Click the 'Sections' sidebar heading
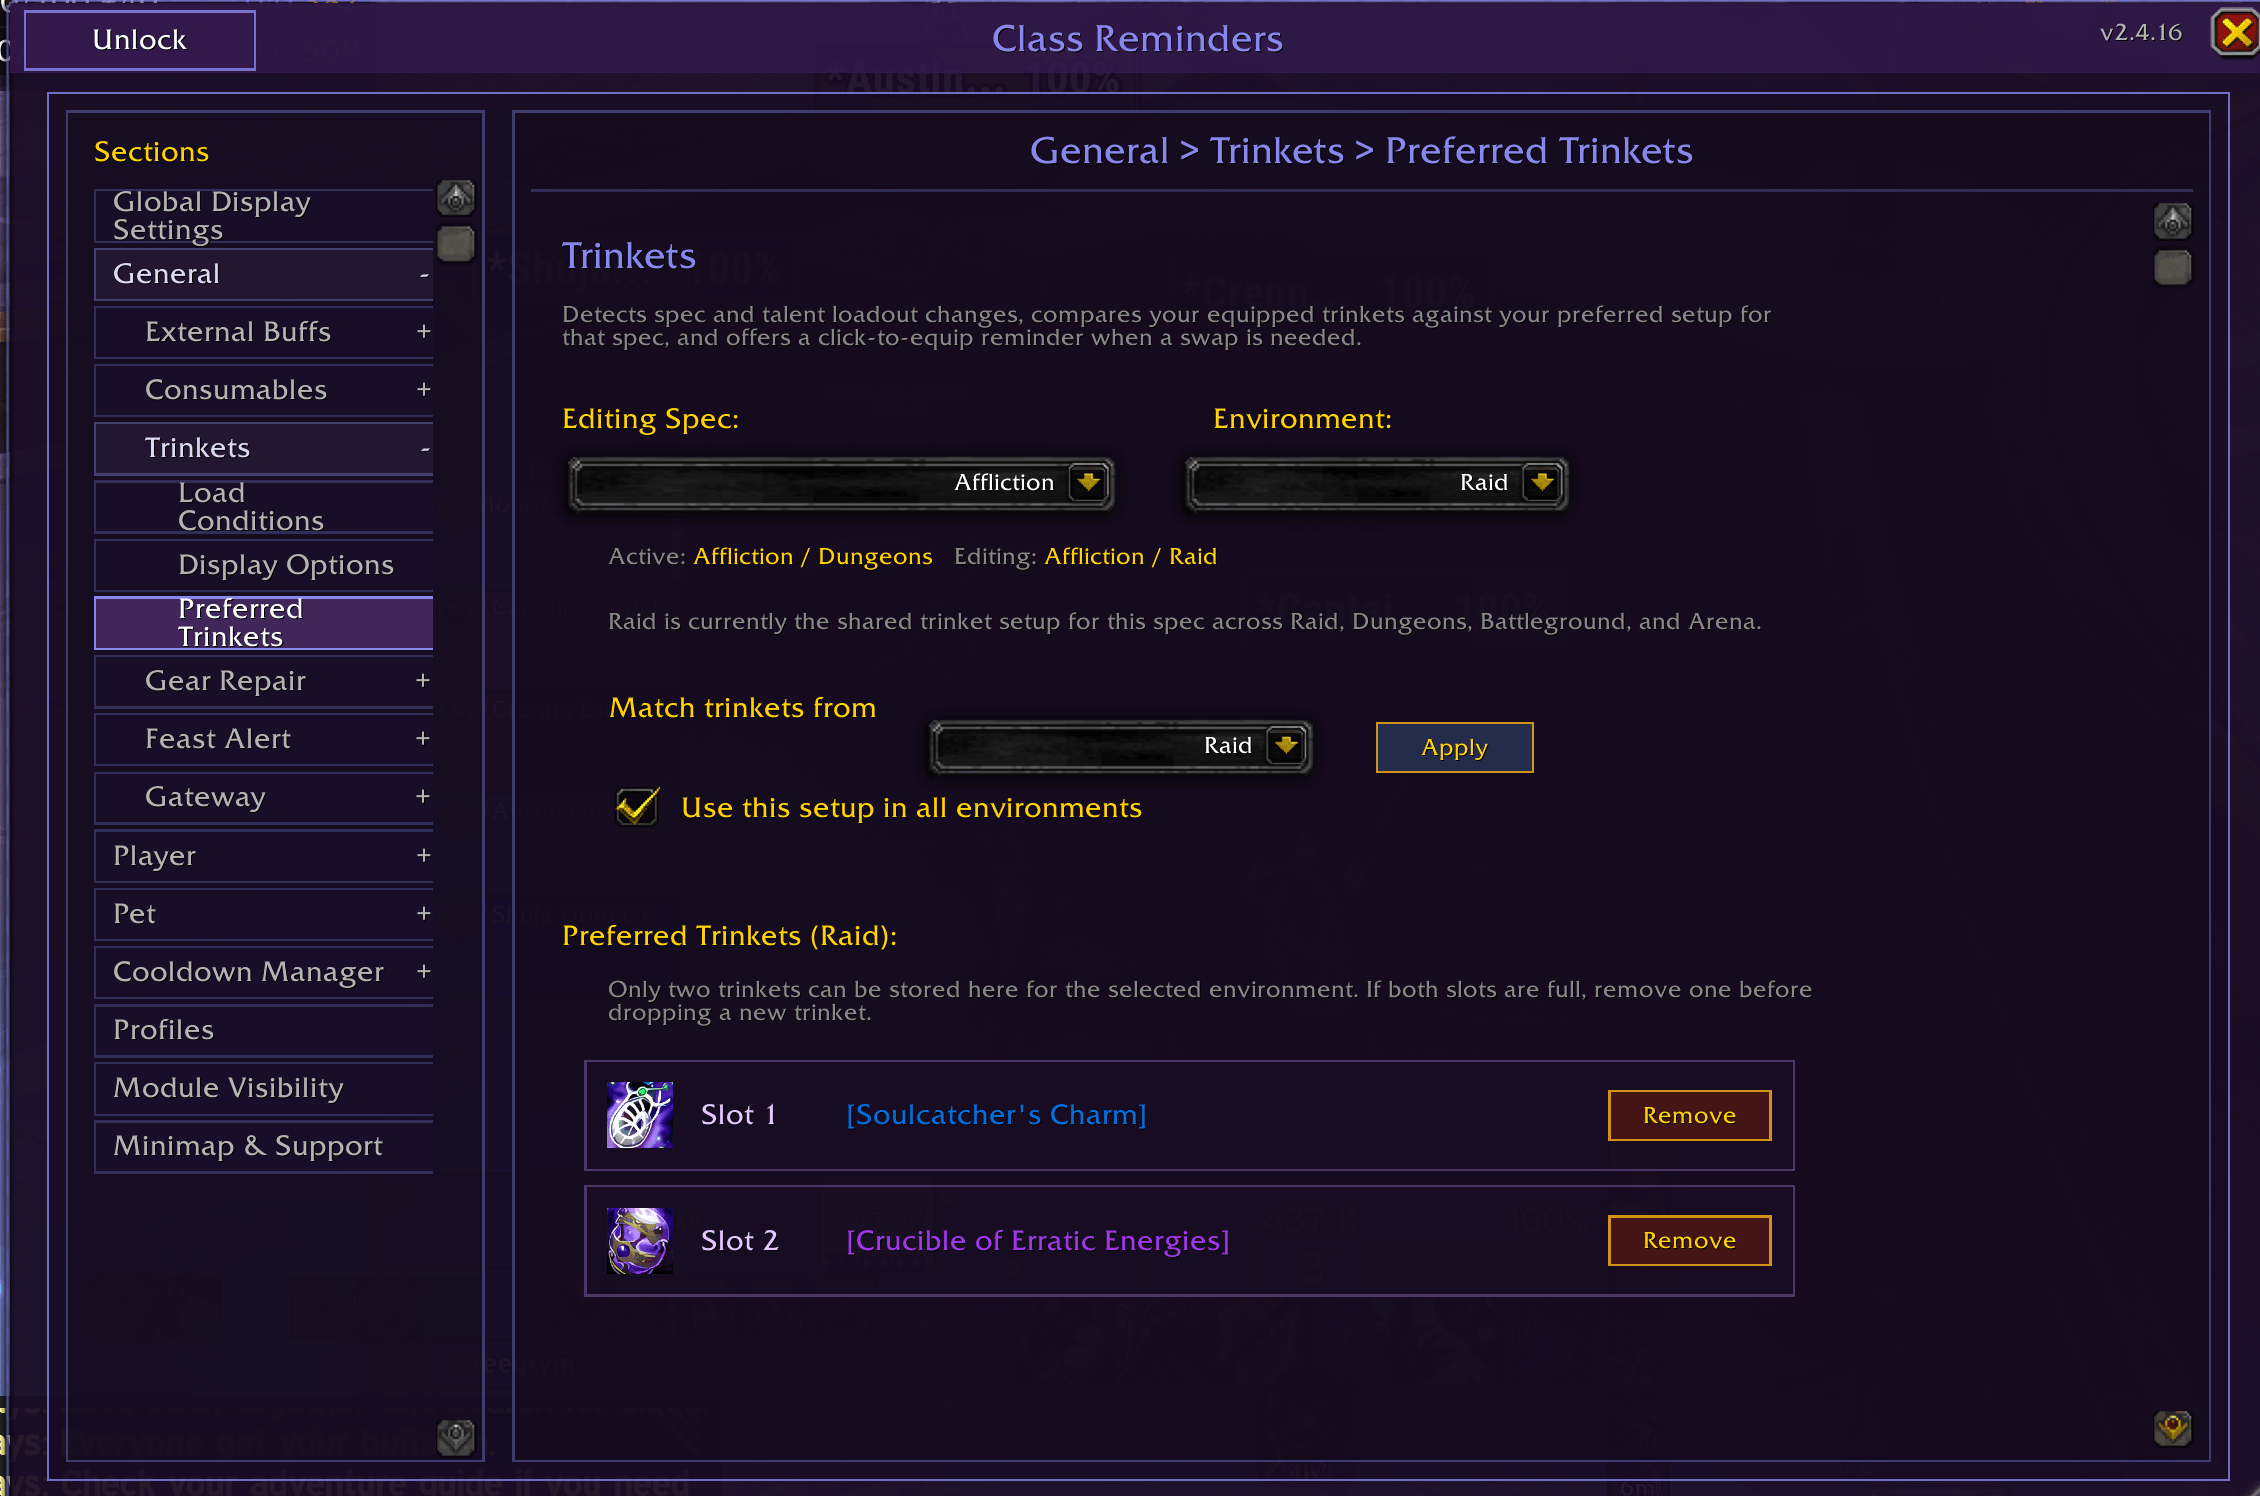The width and height of the screenshot is (2260, 1496). (152, 152)
